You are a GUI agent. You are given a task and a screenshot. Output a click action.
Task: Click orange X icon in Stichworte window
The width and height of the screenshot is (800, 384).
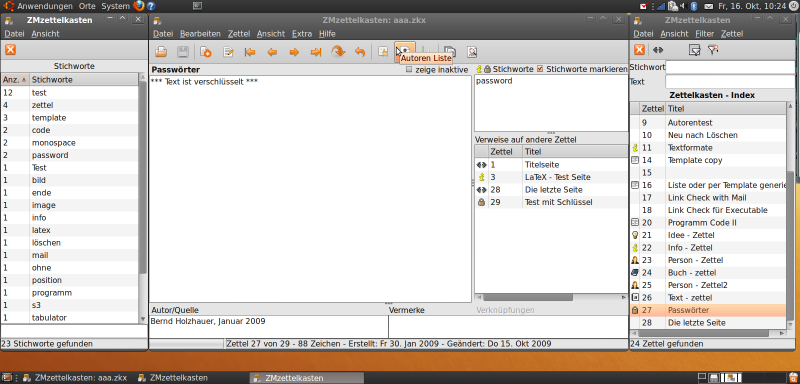10,49
